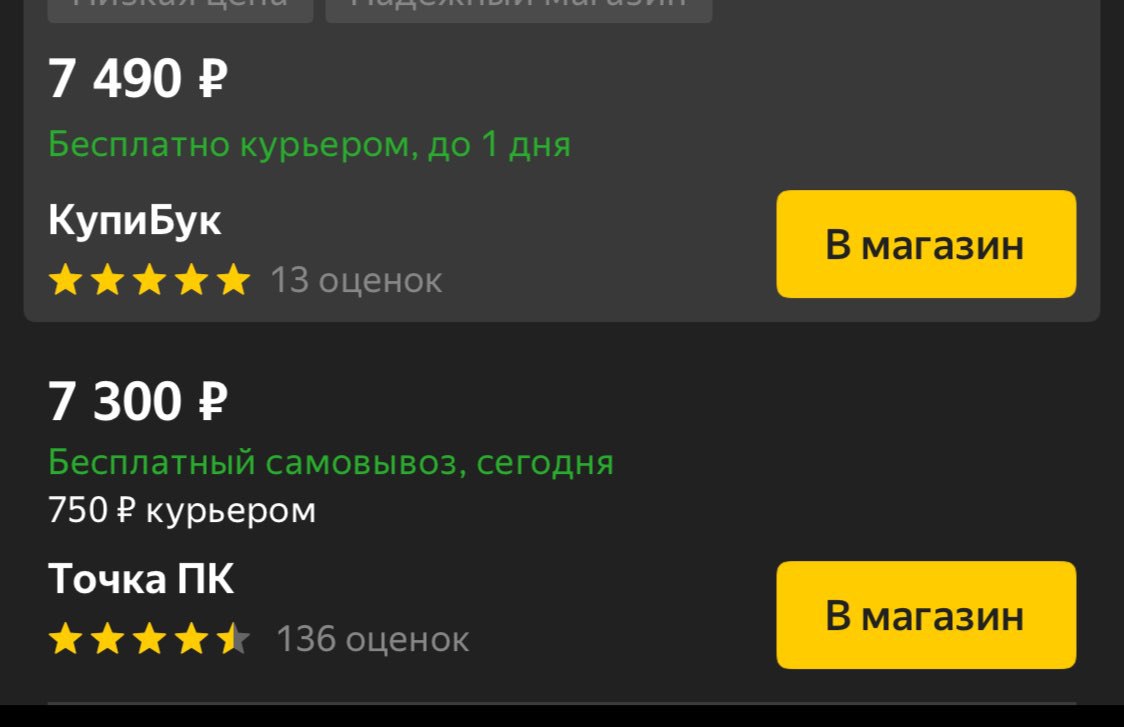Tap the Бесплатно курьером, до 1 дня delivery text

point(309,145)
